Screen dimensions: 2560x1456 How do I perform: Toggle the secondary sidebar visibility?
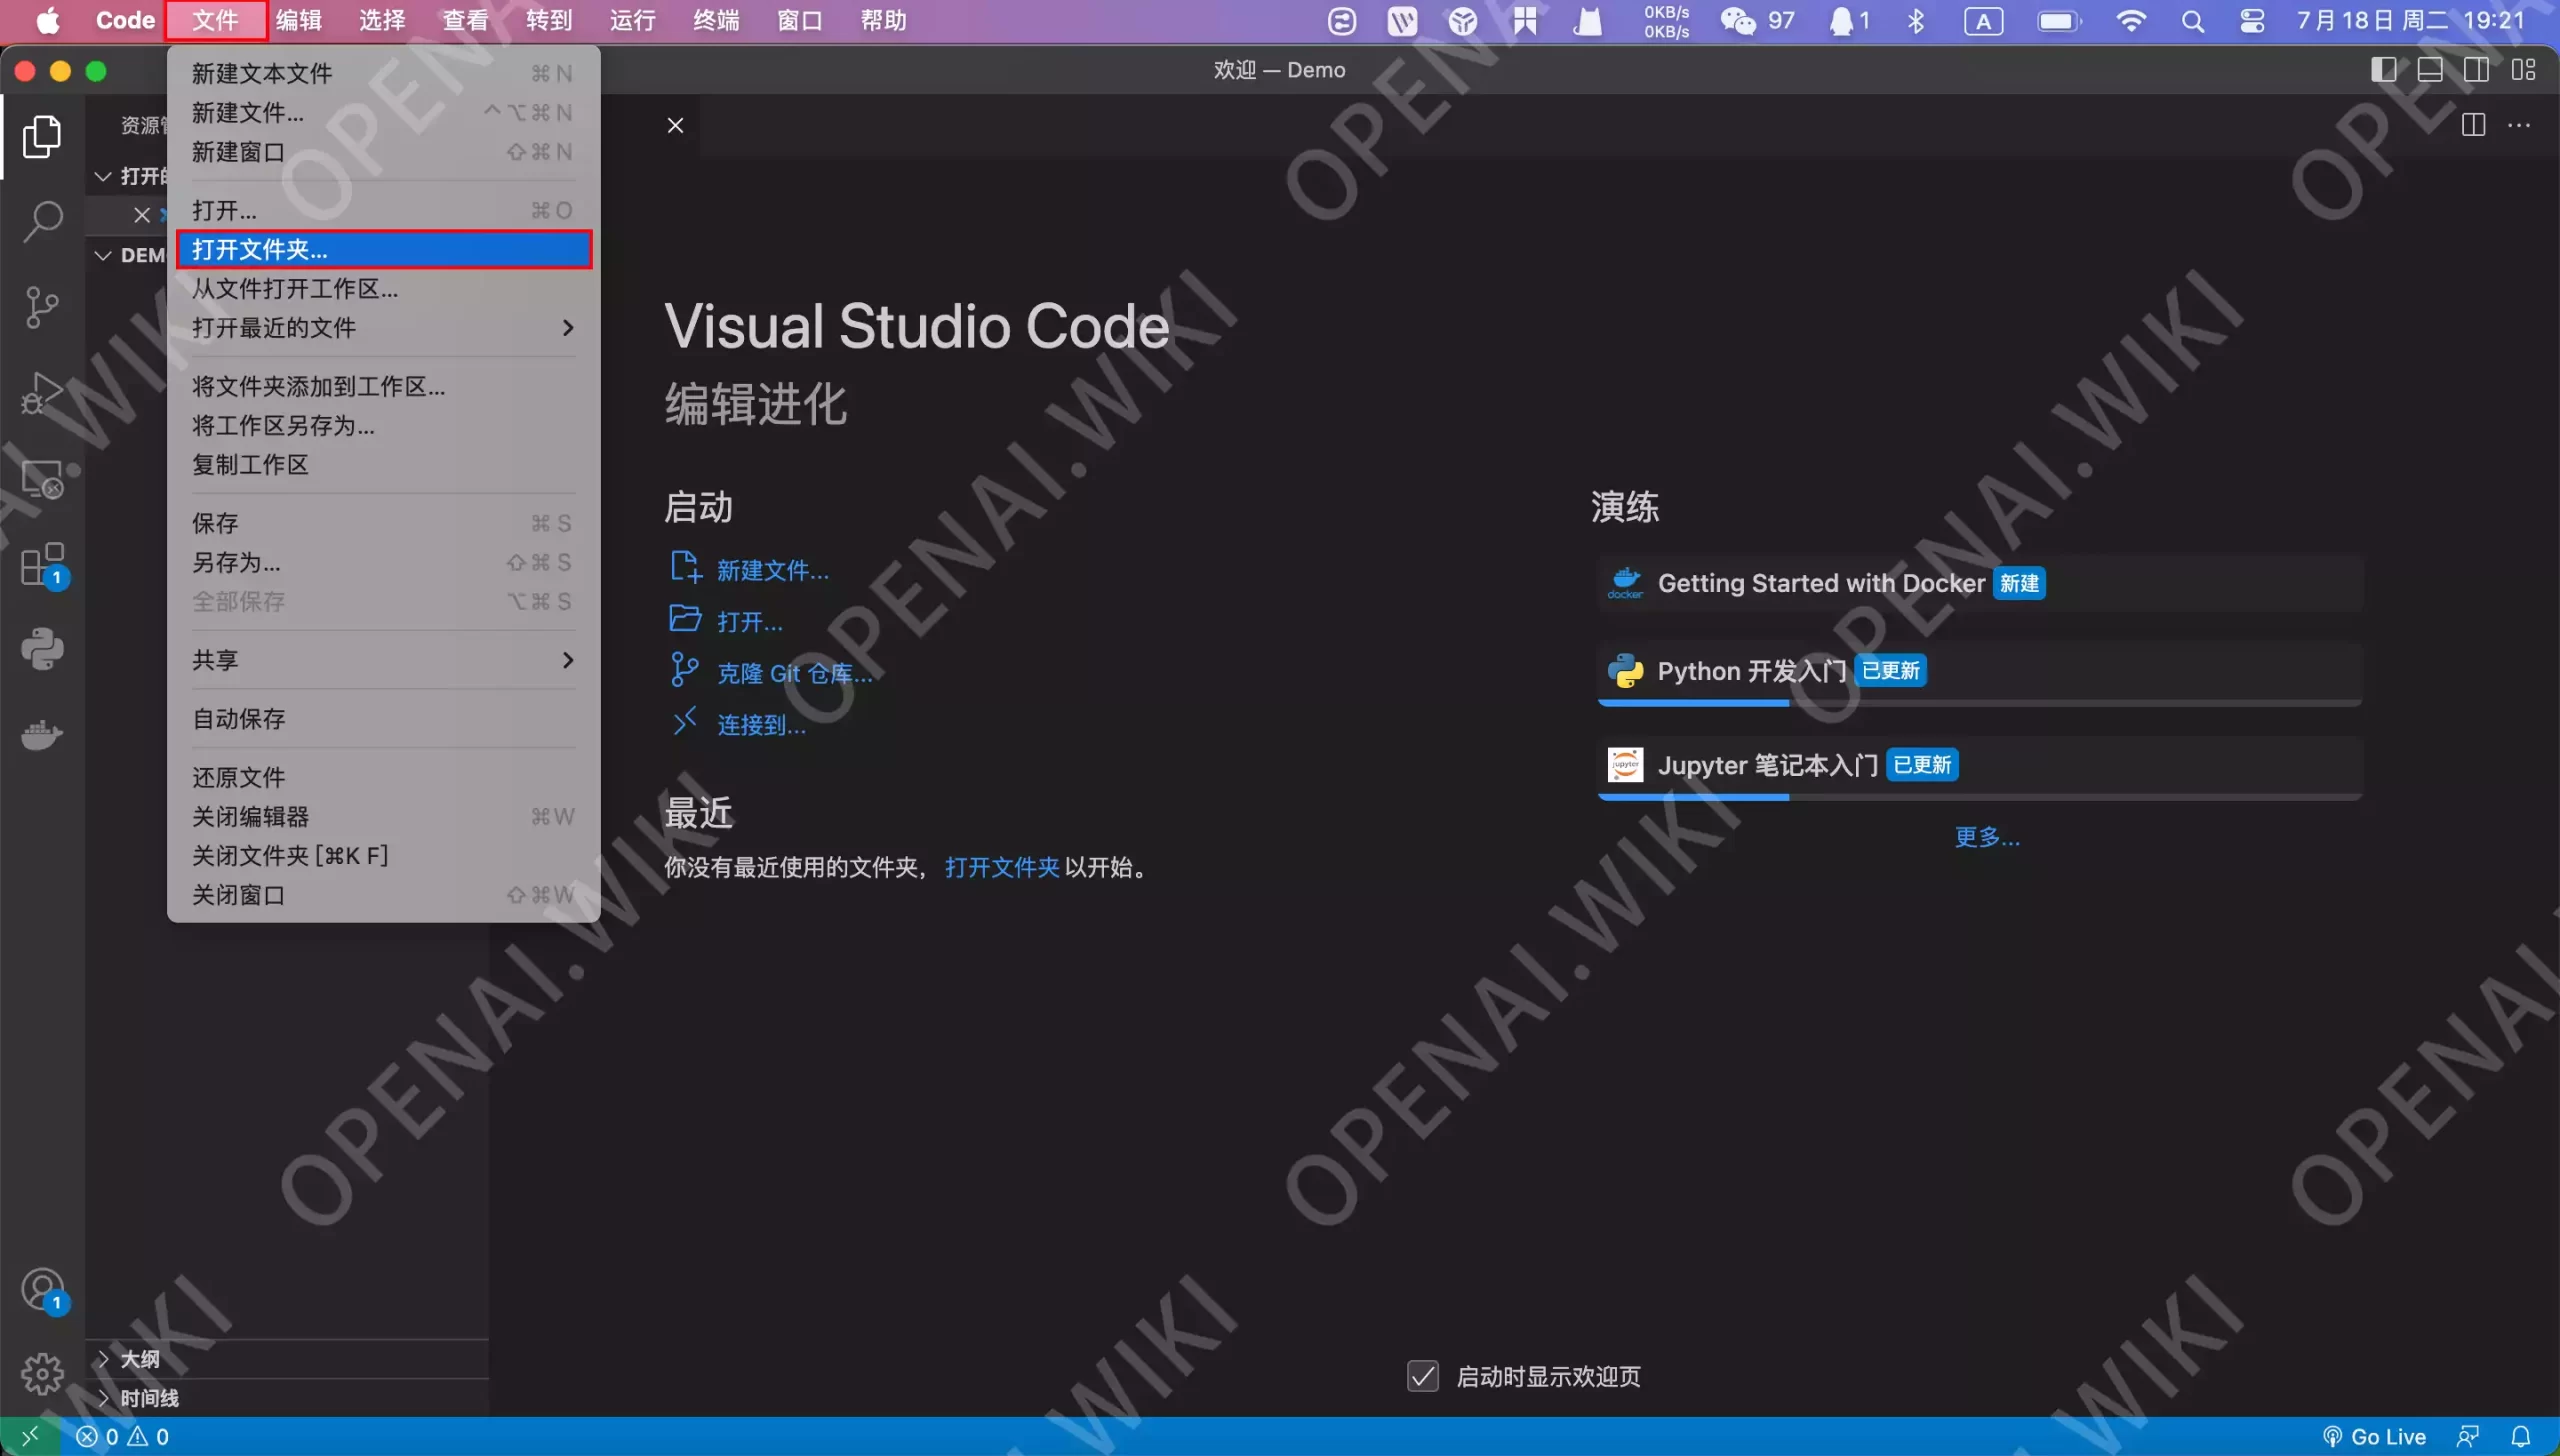(x=2479, y=69)
